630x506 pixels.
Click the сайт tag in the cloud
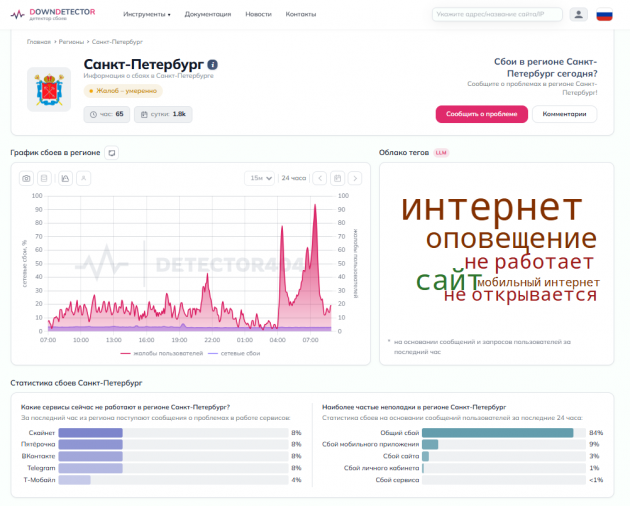click(449, 281)
